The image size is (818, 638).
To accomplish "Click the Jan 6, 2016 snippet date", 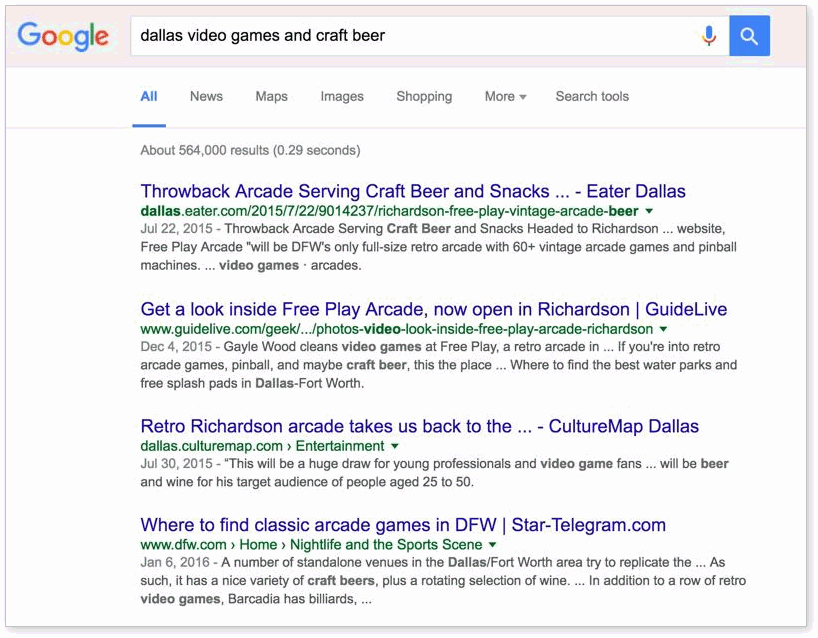I will (x=175, y=562).
